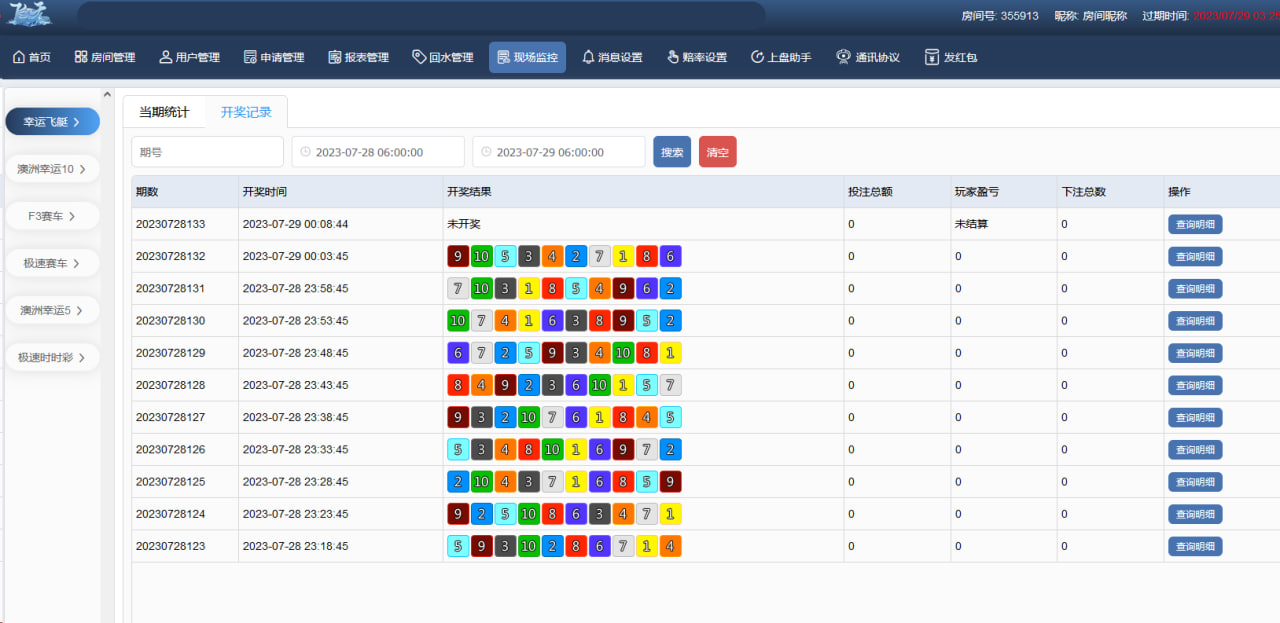
Task: Open the end date picker 2023-07-29 06:00:00
Action: coord(559,152)
